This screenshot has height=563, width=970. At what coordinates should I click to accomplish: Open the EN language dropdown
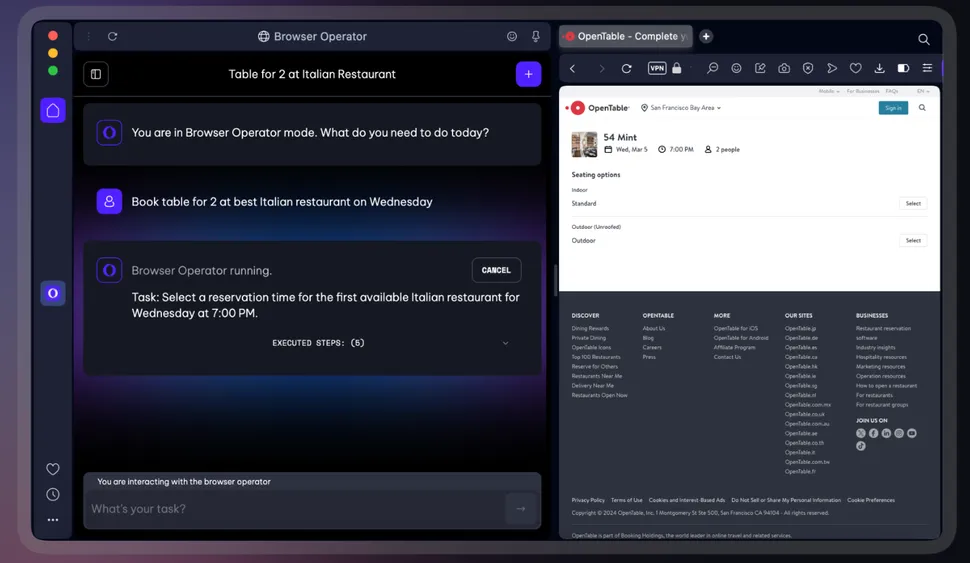922,91
